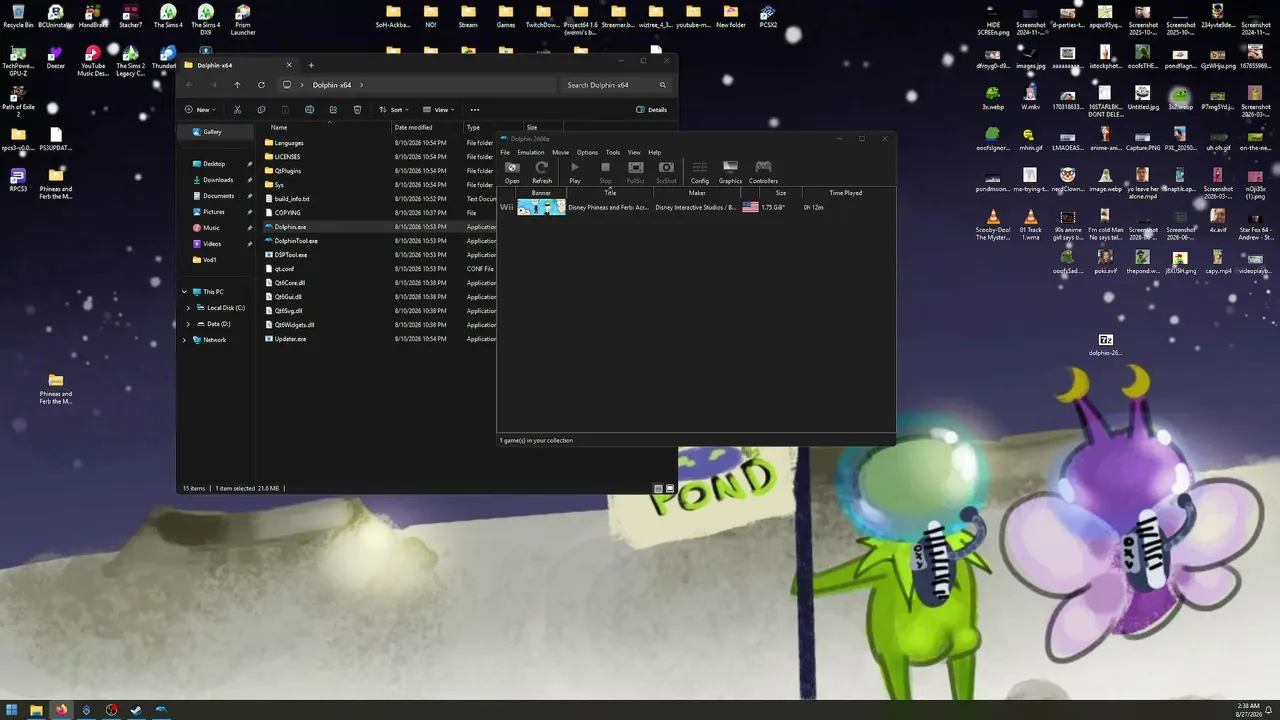
Task: Open the View dropdown in File Explorer
Action: 438,110
